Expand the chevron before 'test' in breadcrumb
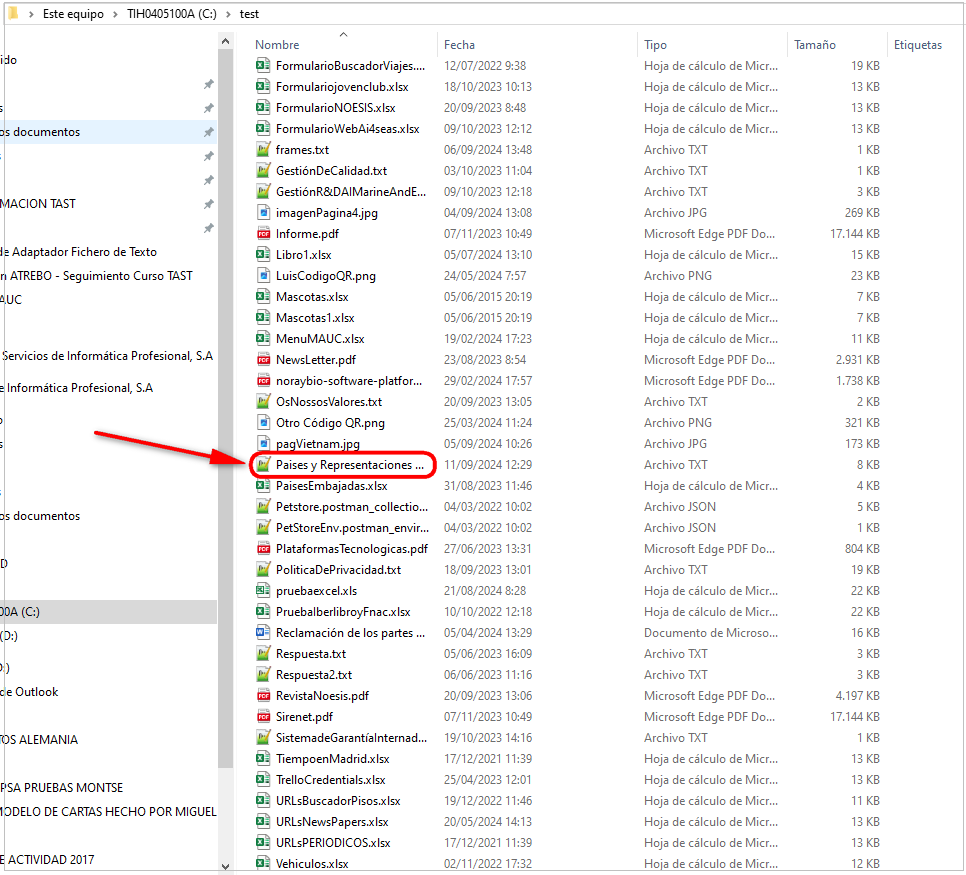966x875 pixels. [x=229, y=15]
